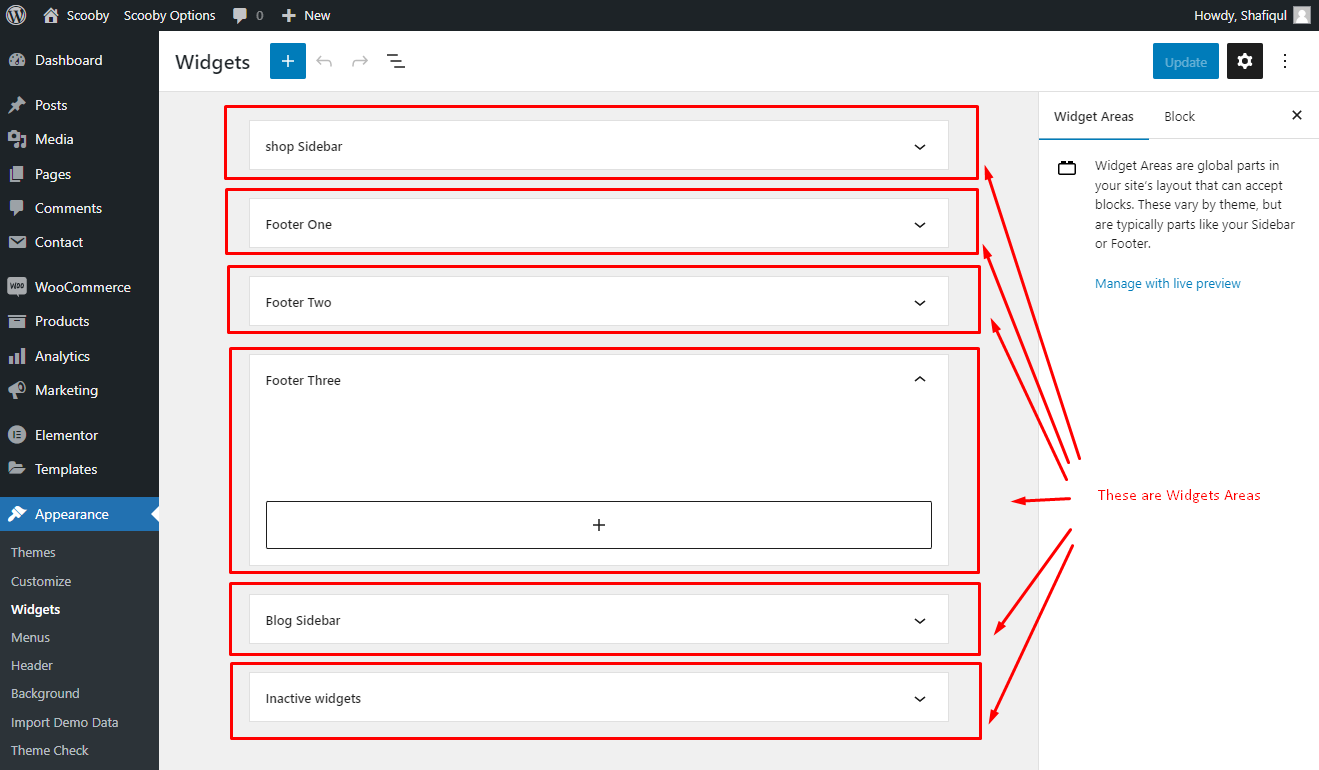Click the Products box icon
The image size is (1319, 770).
[x=17, y=321]
